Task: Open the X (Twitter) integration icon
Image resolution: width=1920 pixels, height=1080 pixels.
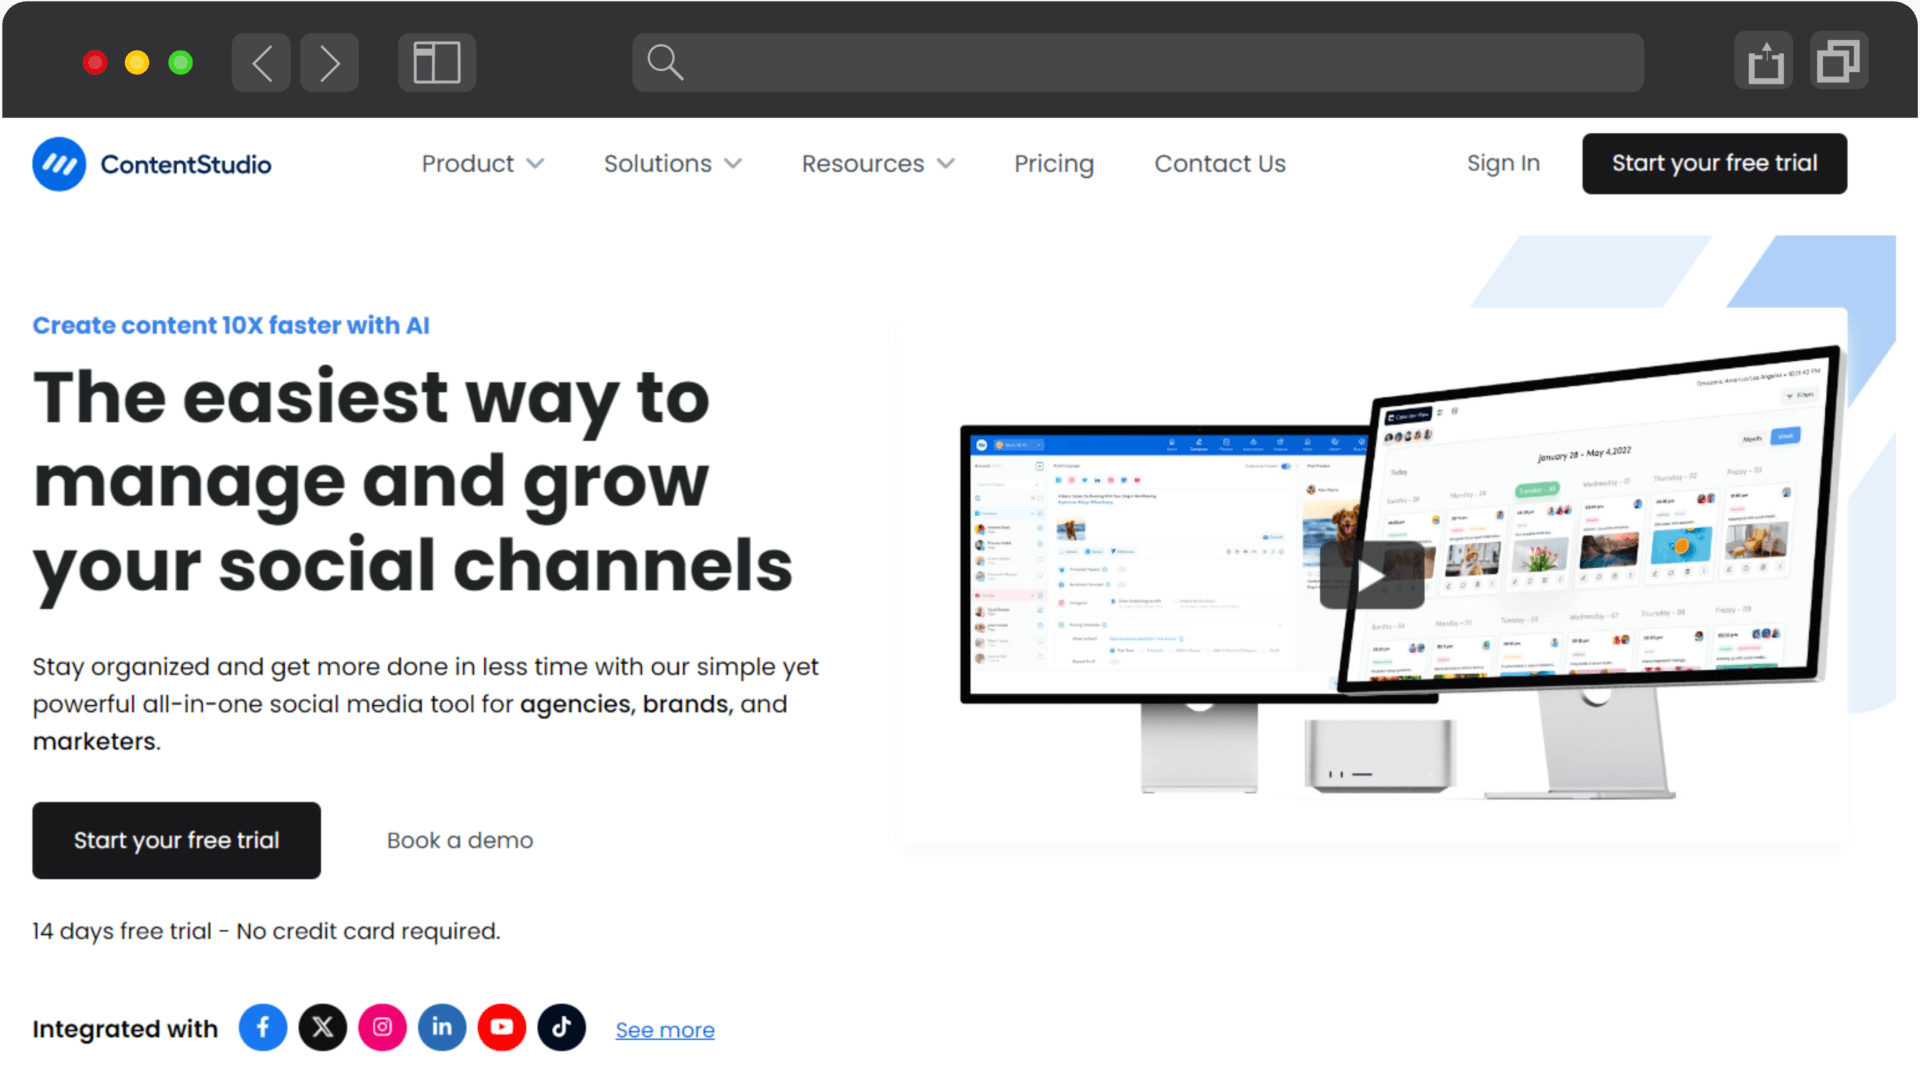Action: coord(323,1028)
